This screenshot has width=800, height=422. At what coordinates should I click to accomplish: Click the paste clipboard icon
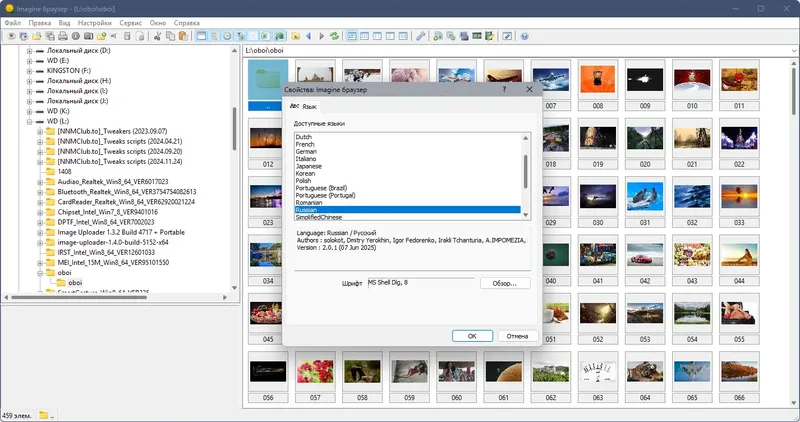pos(183,36)
